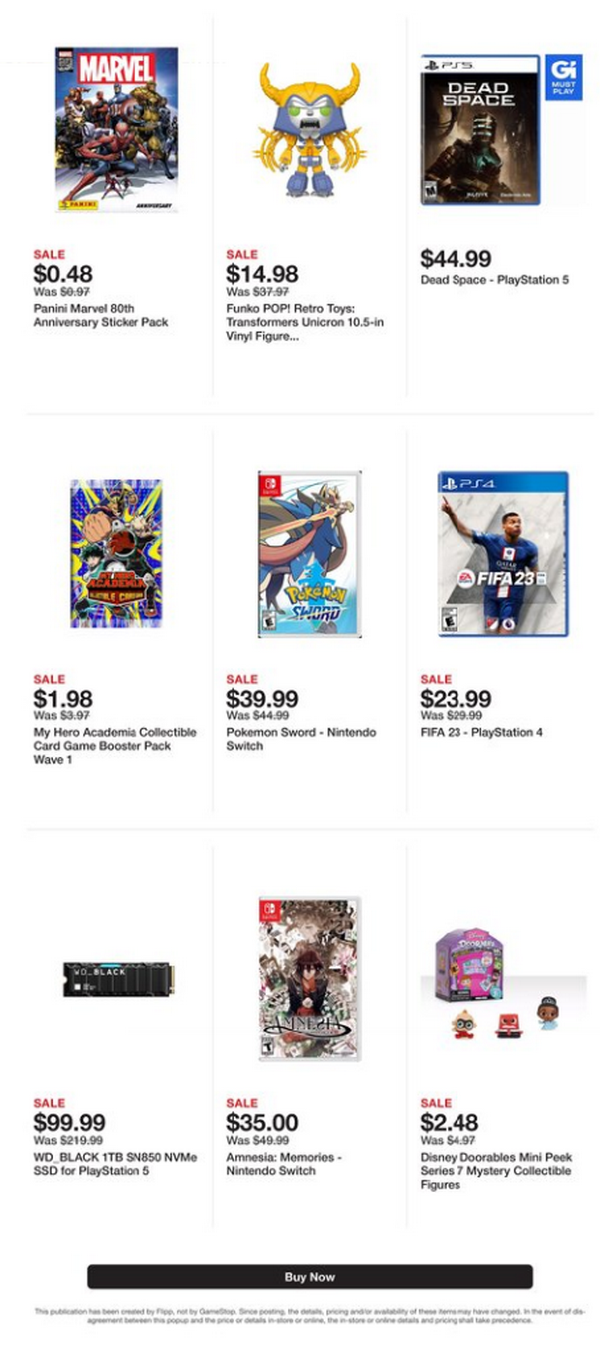The width and height of the screenshot is (600, 1345).
Task: Click the GI Must Play badge
Action: [x=564, y=78]
